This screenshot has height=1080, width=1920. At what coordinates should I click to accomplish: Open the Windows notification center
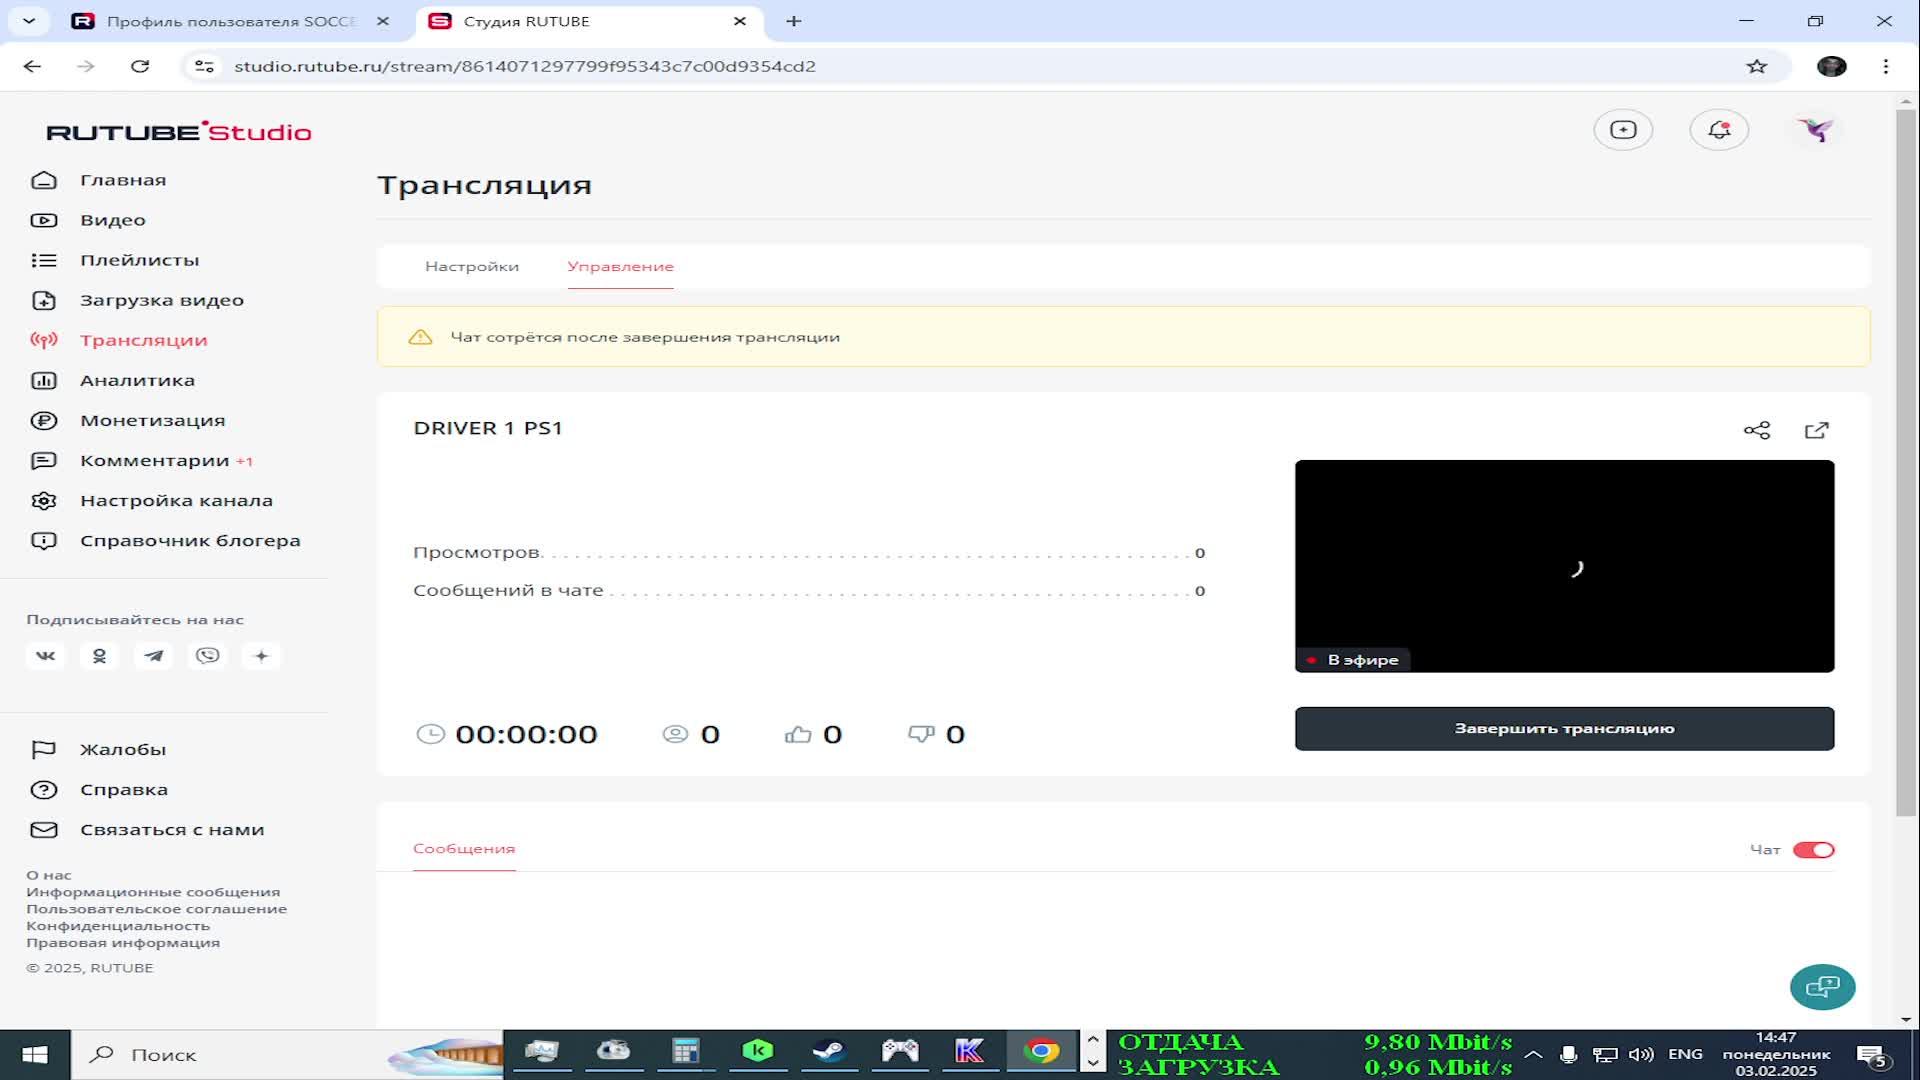pos(1871,1056)
